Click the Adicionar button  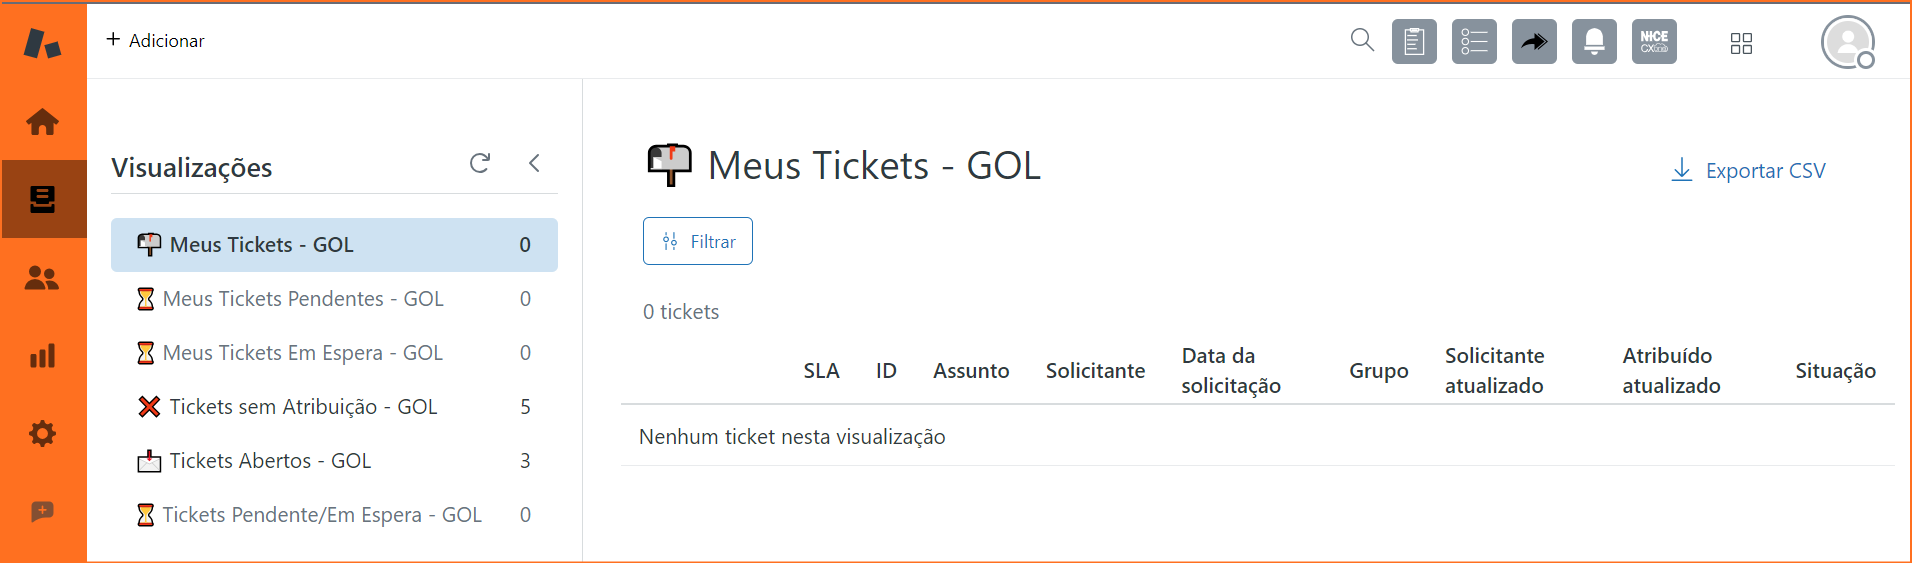coord(155,40)
